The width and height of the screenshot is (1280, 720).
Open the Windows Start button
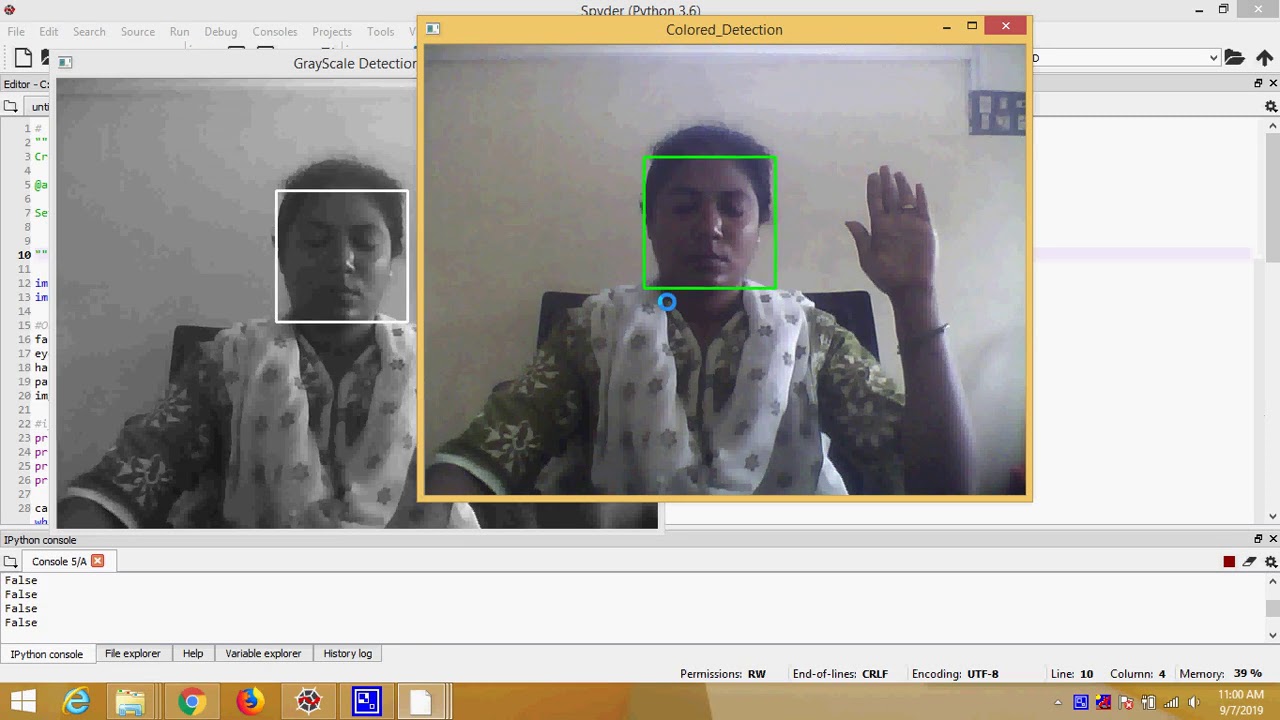point(23,702)
